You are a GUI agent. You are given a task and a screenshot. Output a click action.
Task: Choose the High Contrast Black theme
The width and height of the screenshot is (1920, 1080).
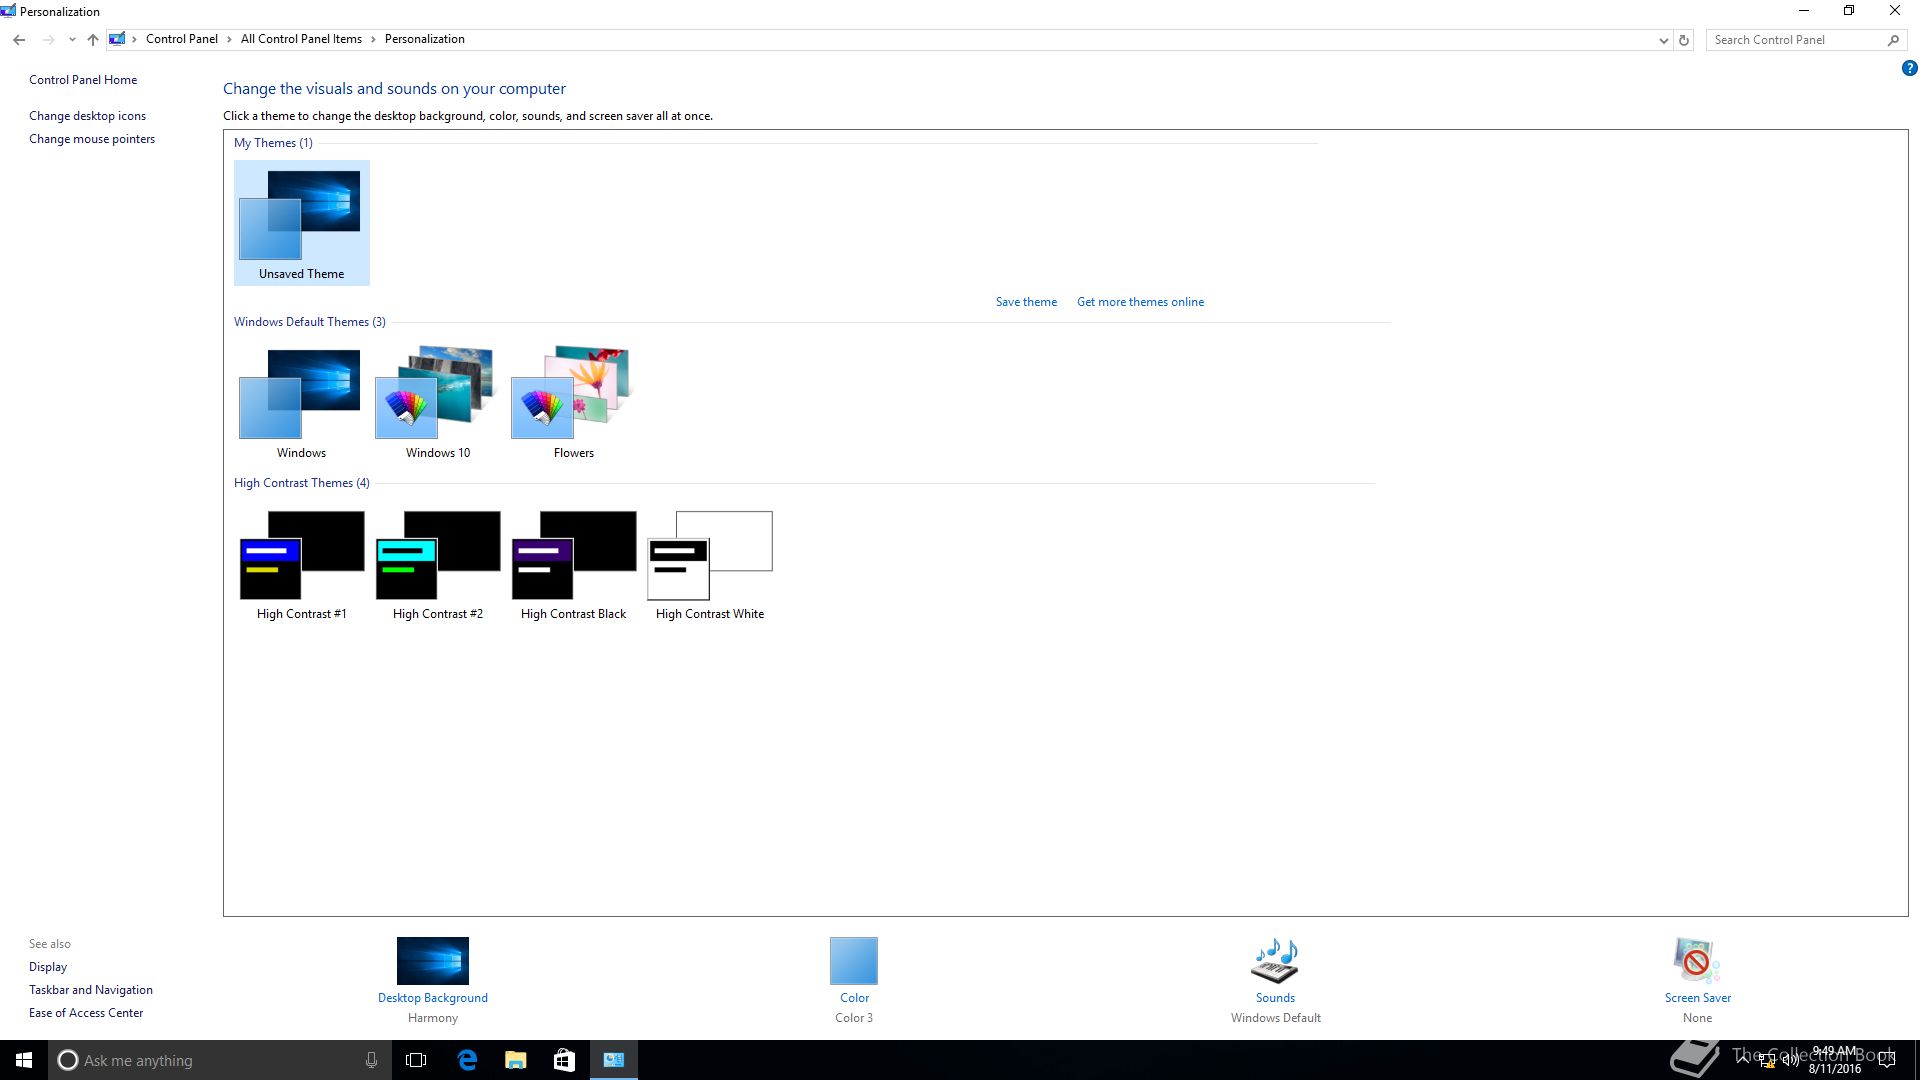click(x=573, y=565)
